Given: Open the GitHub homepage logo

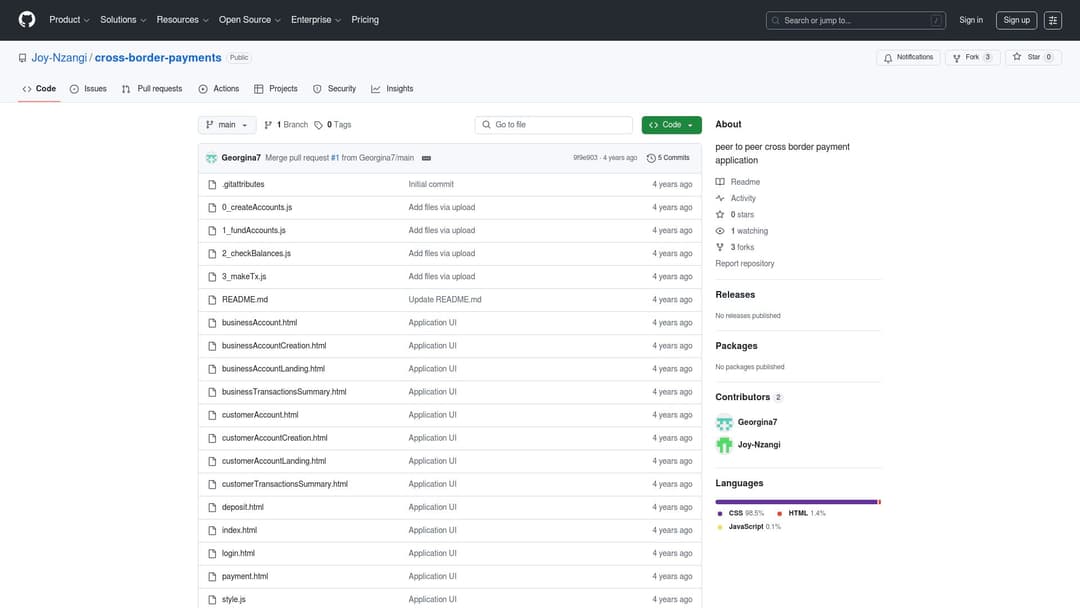Looking at the screenshot, I should coord(27,19).
